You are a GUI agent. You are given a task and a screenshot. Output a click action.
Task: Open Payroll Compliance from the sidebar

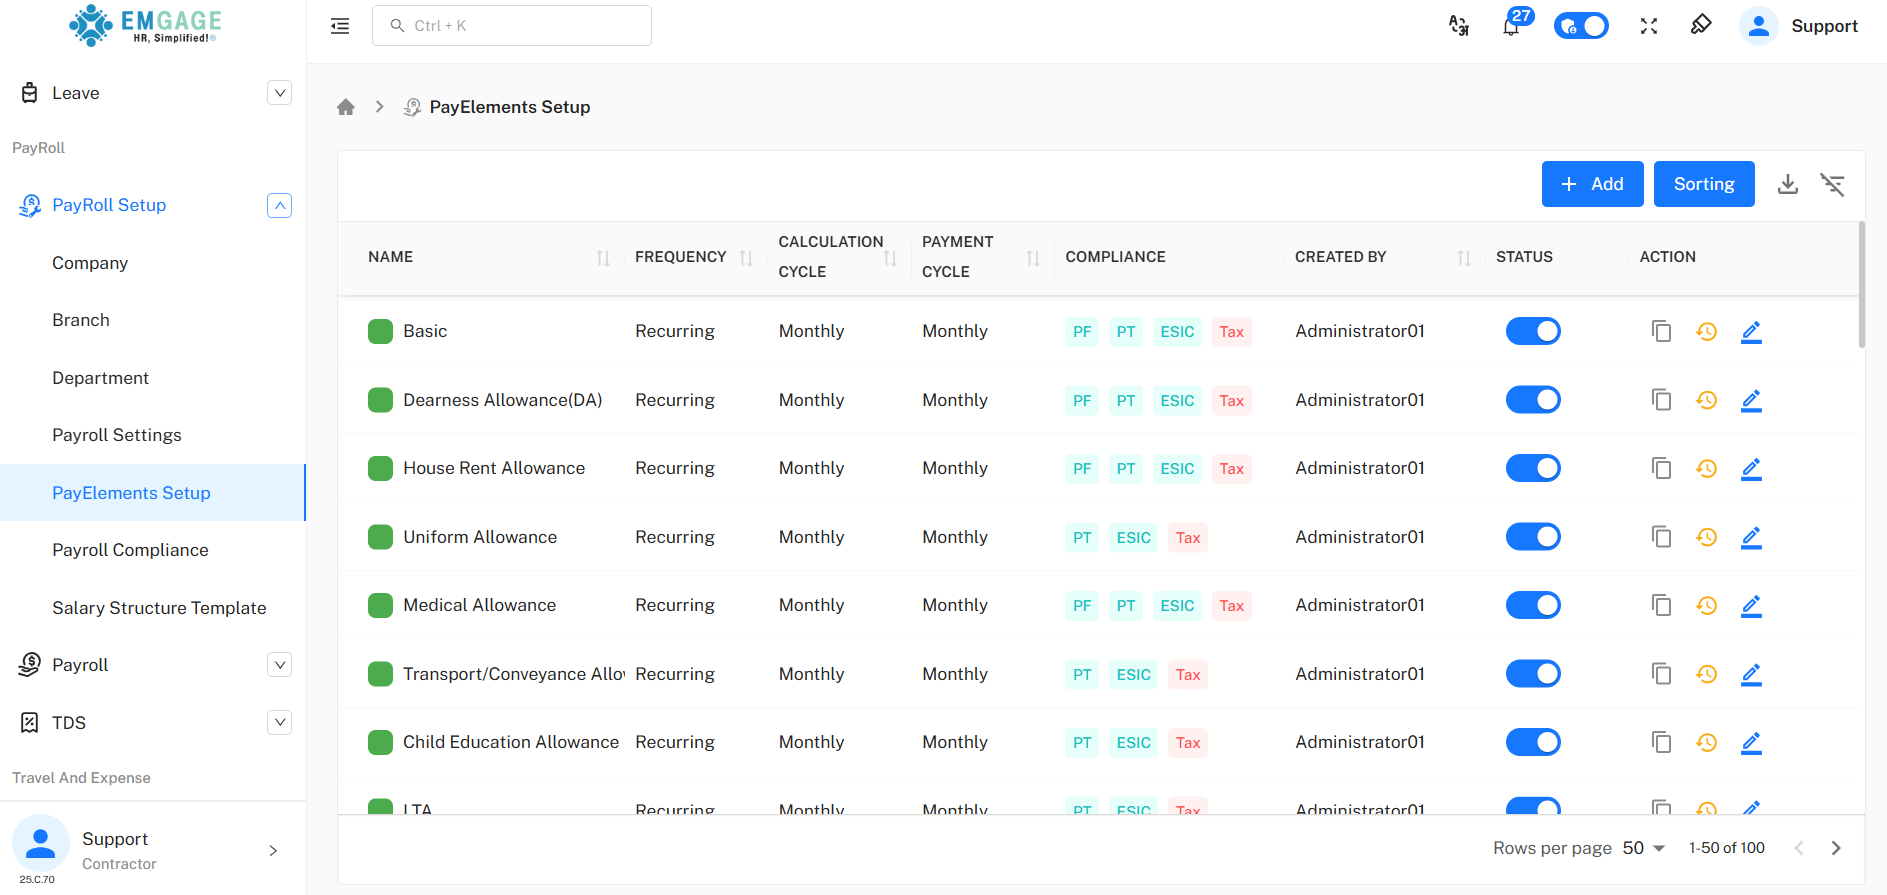pyautogui.click(x=130, y=550)
